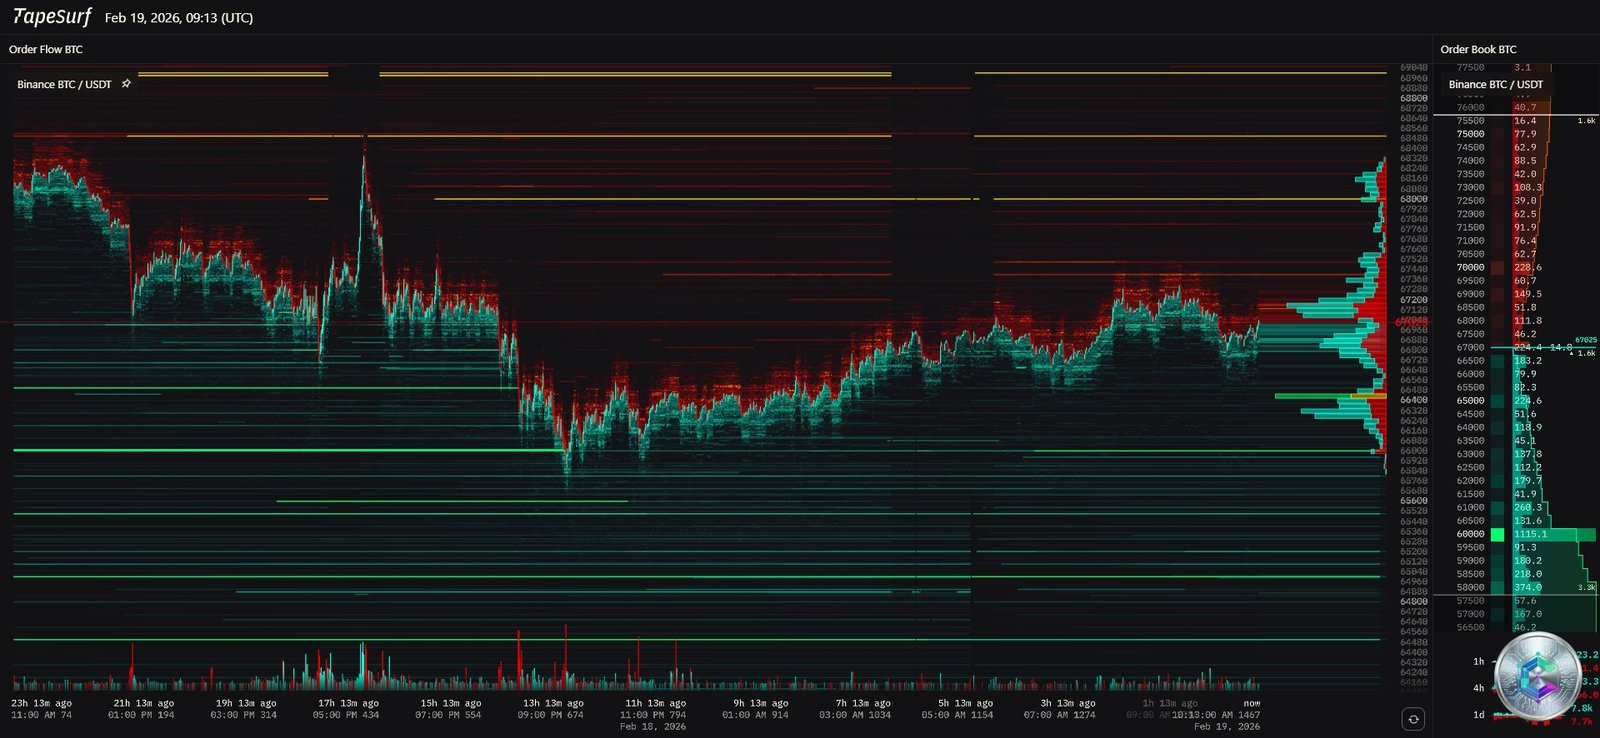This screenshot has width=1600, height=738.
Task: Click the 67000 best bid price row
Action: tap(1470, 347)
